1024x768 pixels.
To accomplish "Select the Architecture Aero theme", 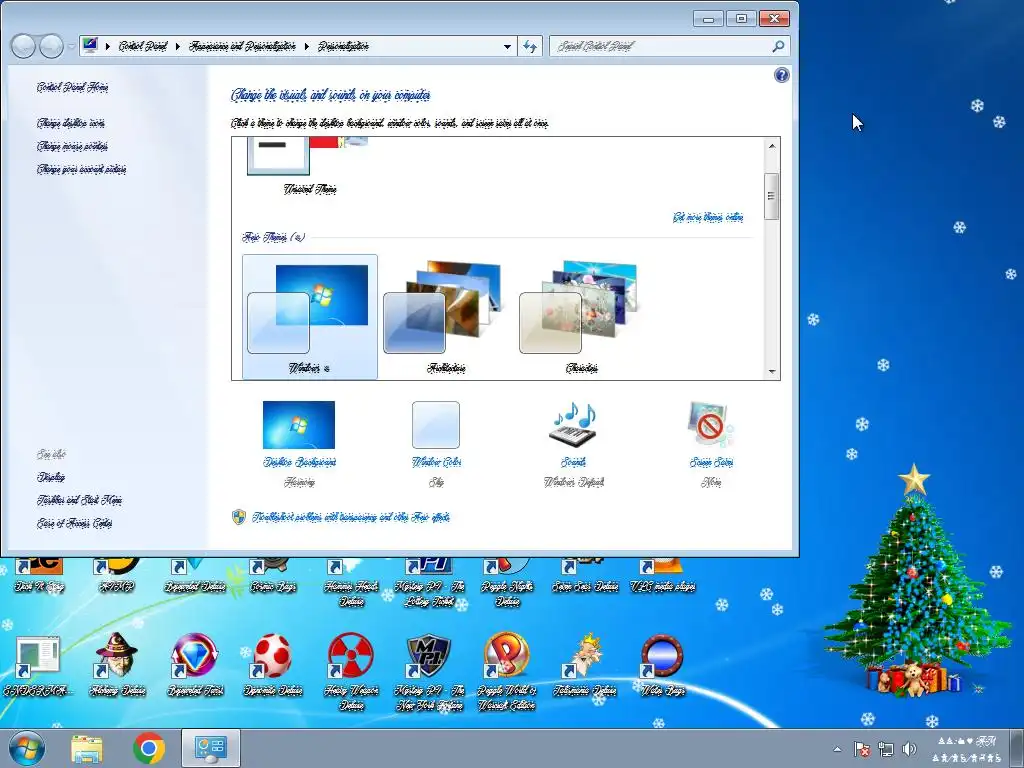I will point(446,317).
